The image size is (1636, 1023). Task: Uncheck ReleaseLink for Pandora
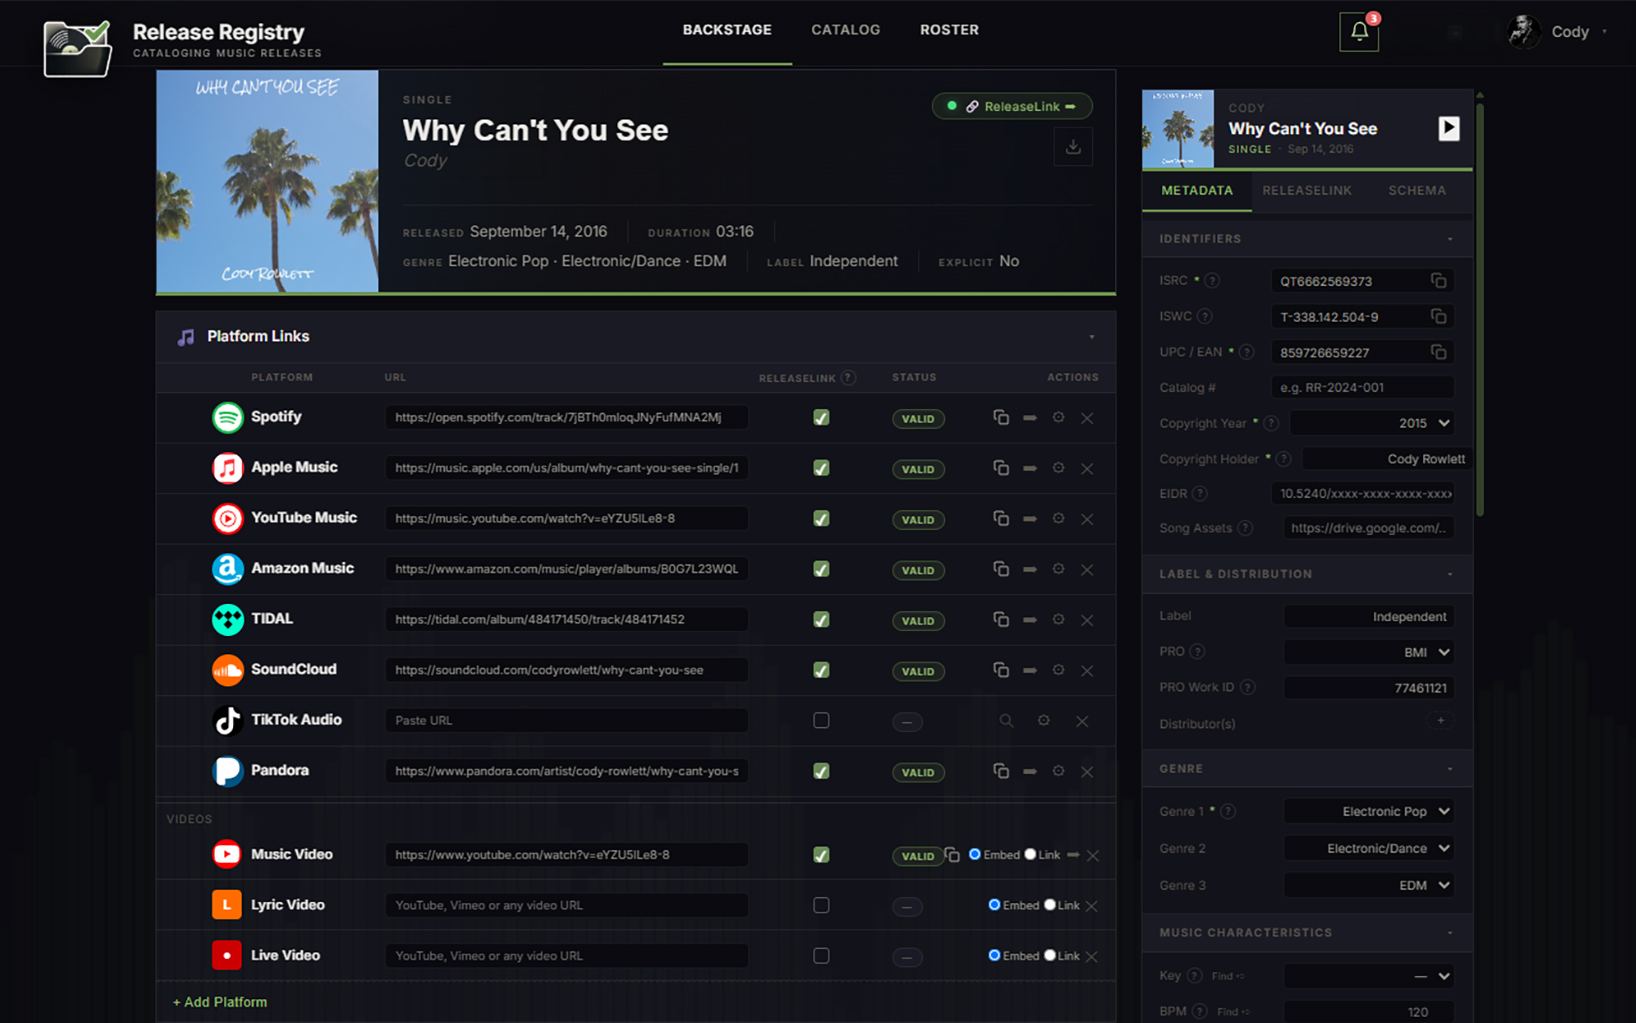(821, 771)
